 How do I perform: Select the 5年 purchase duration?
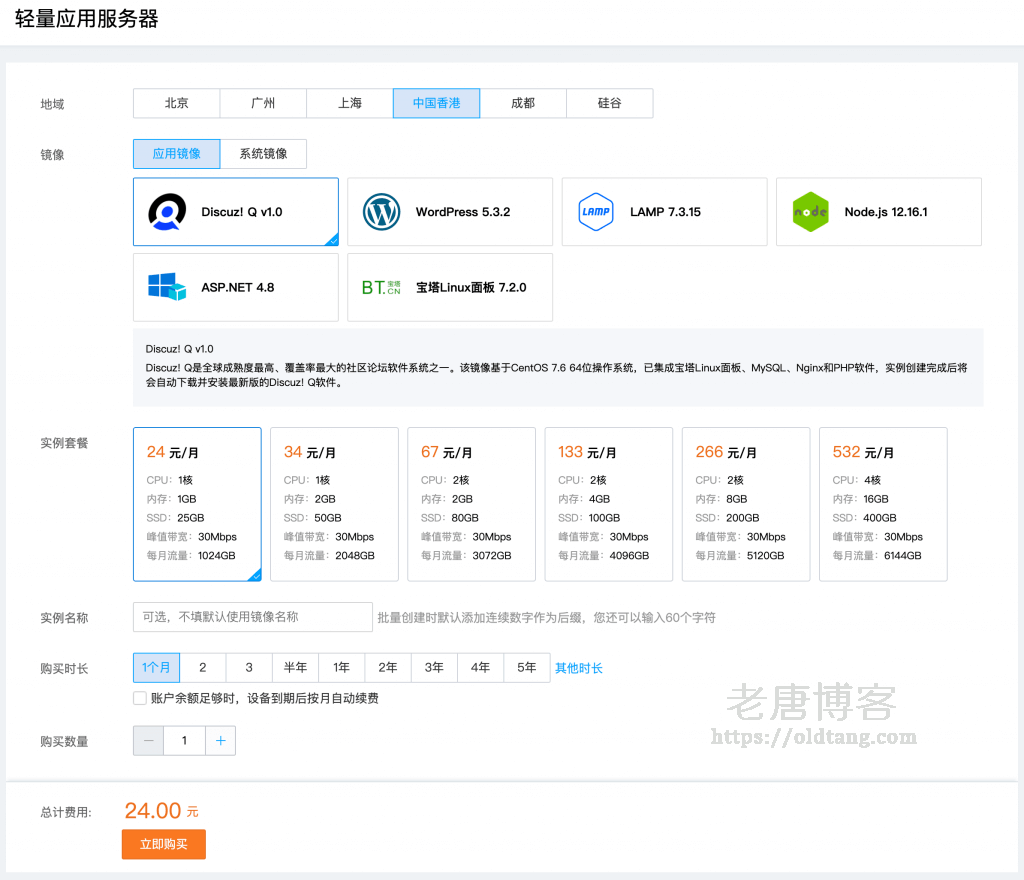[x=526, y=667]
